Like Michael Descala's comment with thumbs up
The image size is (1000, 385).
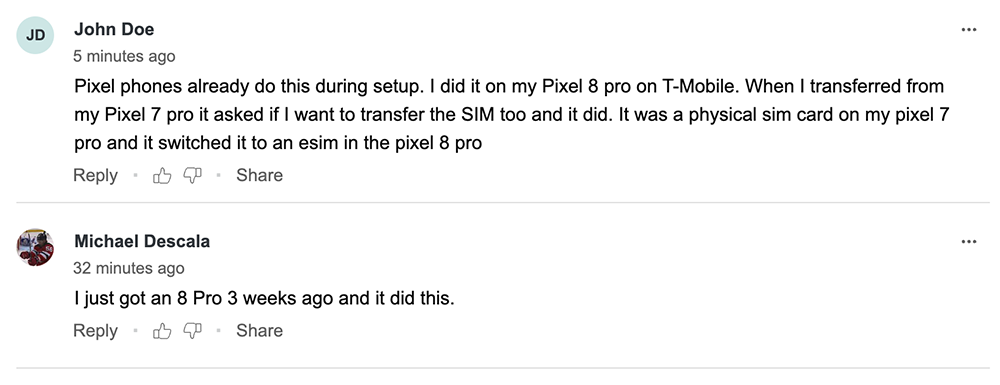tap(162, 331)
